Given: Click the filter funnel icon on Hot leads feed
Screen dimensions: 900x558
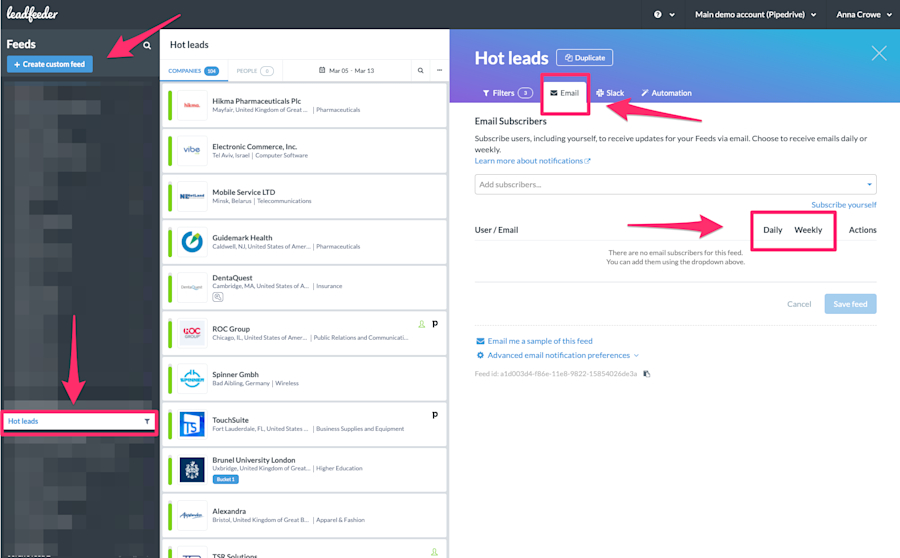Looking at the screenshot, I should click(x=147, y=421).
